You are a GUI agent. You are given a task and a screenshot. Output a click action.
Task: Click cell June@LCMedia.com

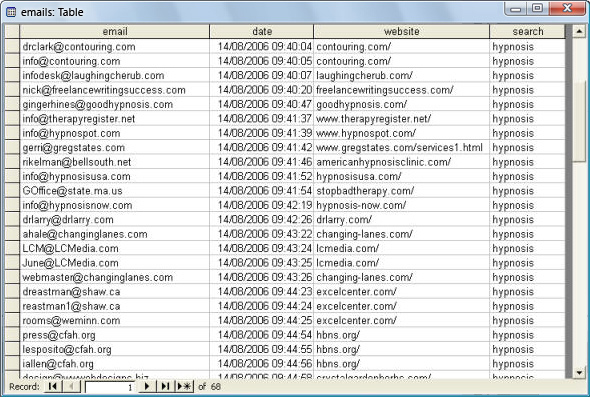coord(114,263)
